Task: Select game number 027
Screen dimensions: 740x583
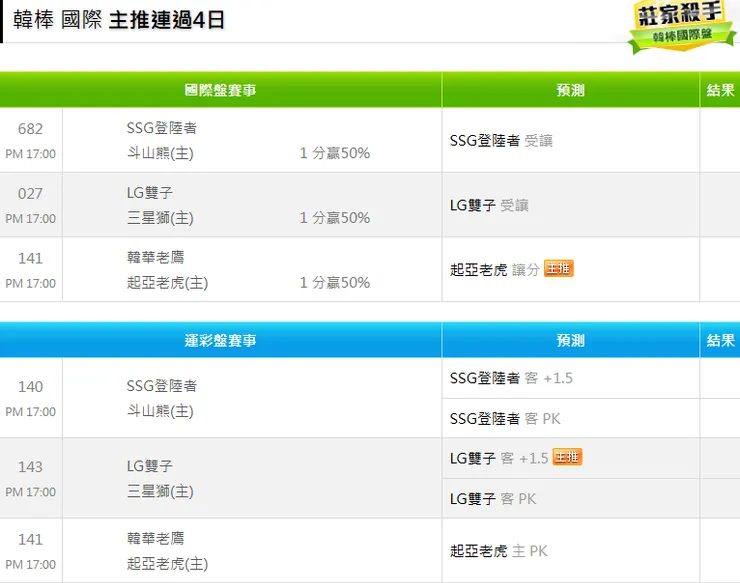Action: 30,194
